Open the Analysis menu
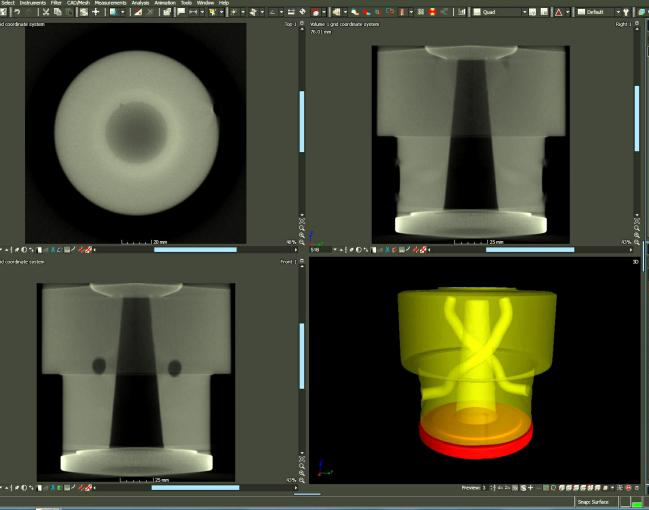Viewport: 649px width, 510px height. click(140, 3)
